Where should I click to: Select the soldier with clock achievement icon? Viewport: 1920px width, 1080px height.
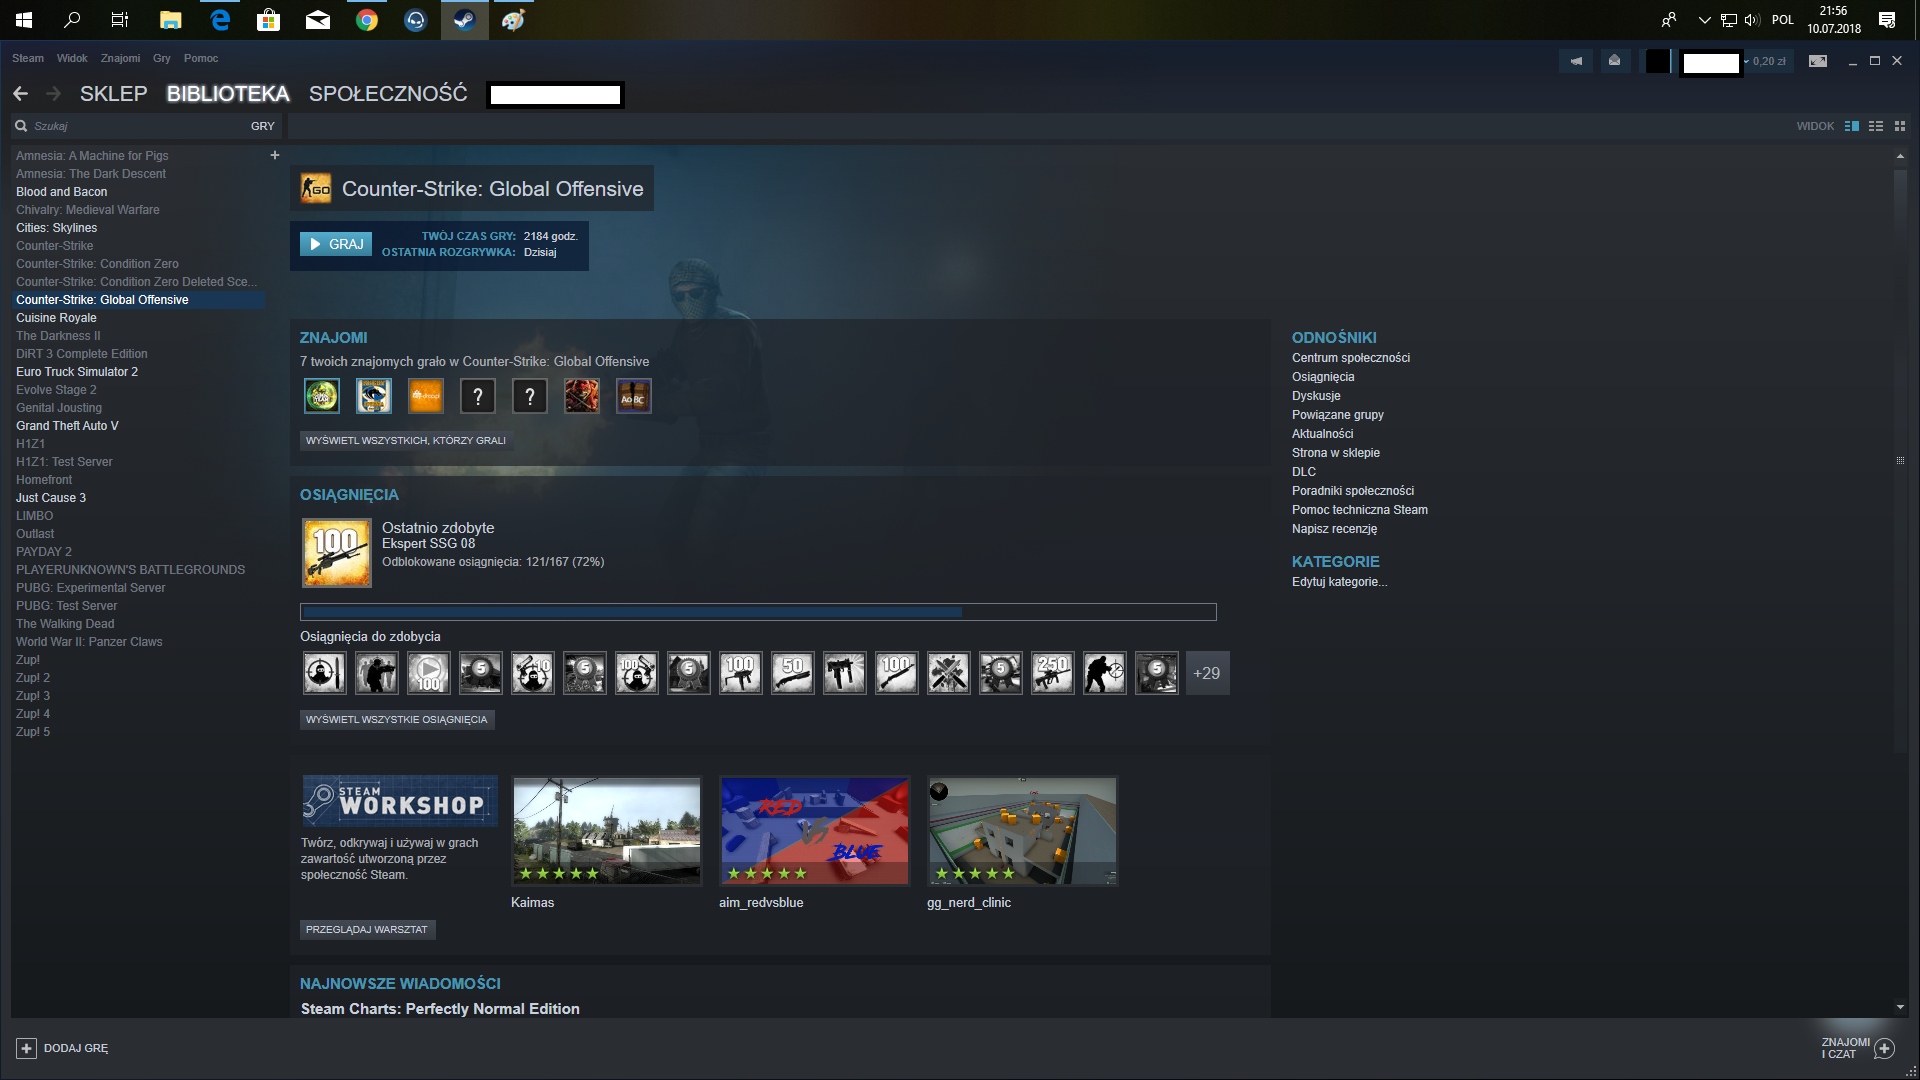click(x=1105, y=673)
